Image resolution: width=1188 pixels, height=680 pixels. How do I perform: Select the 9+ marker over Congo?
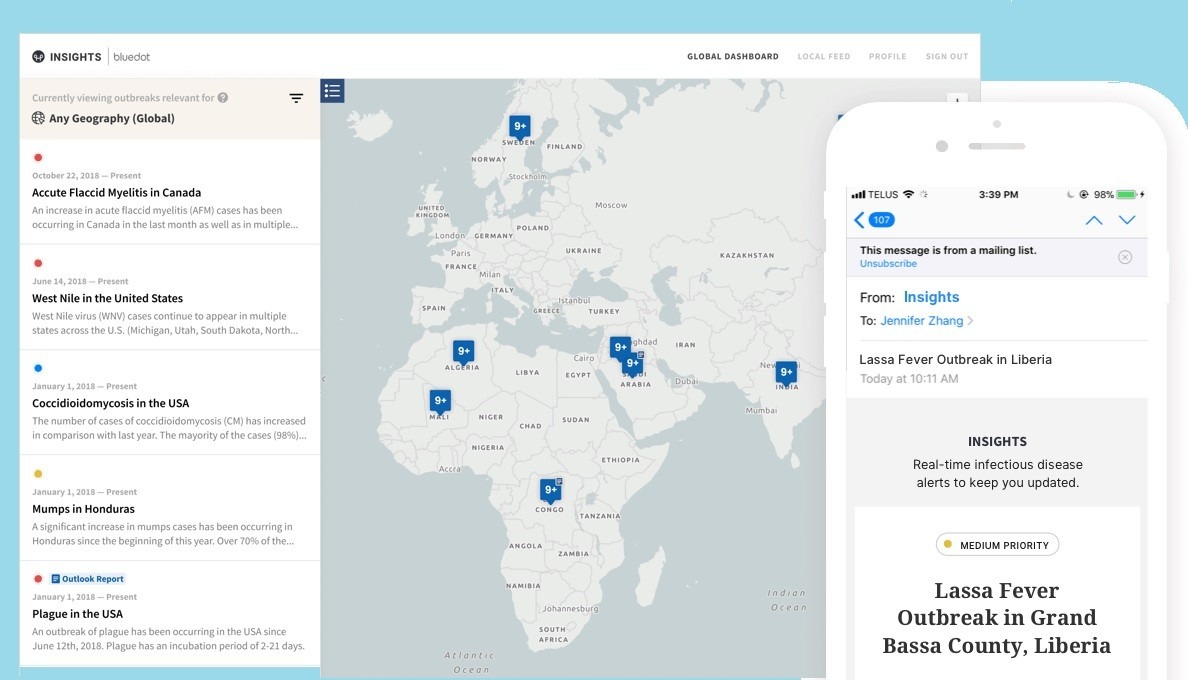point(551,490)
